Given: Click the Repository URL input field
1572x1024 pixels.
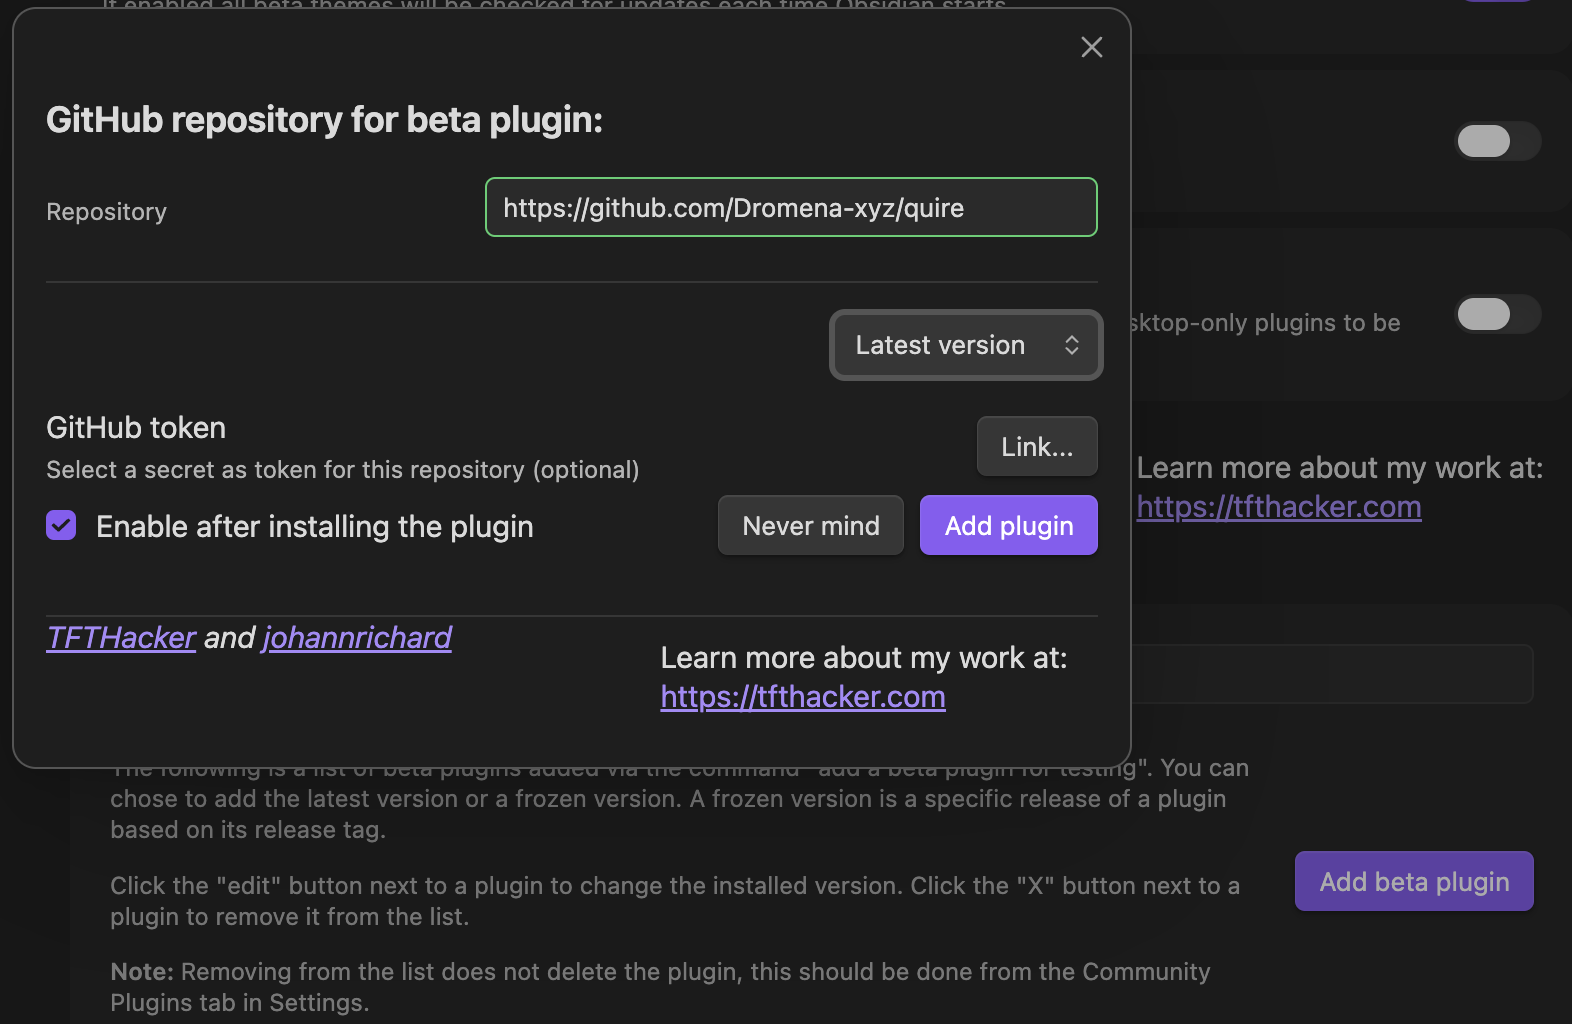Looking at the screenshot, I should pyautogui.click(x=791, y=207).
